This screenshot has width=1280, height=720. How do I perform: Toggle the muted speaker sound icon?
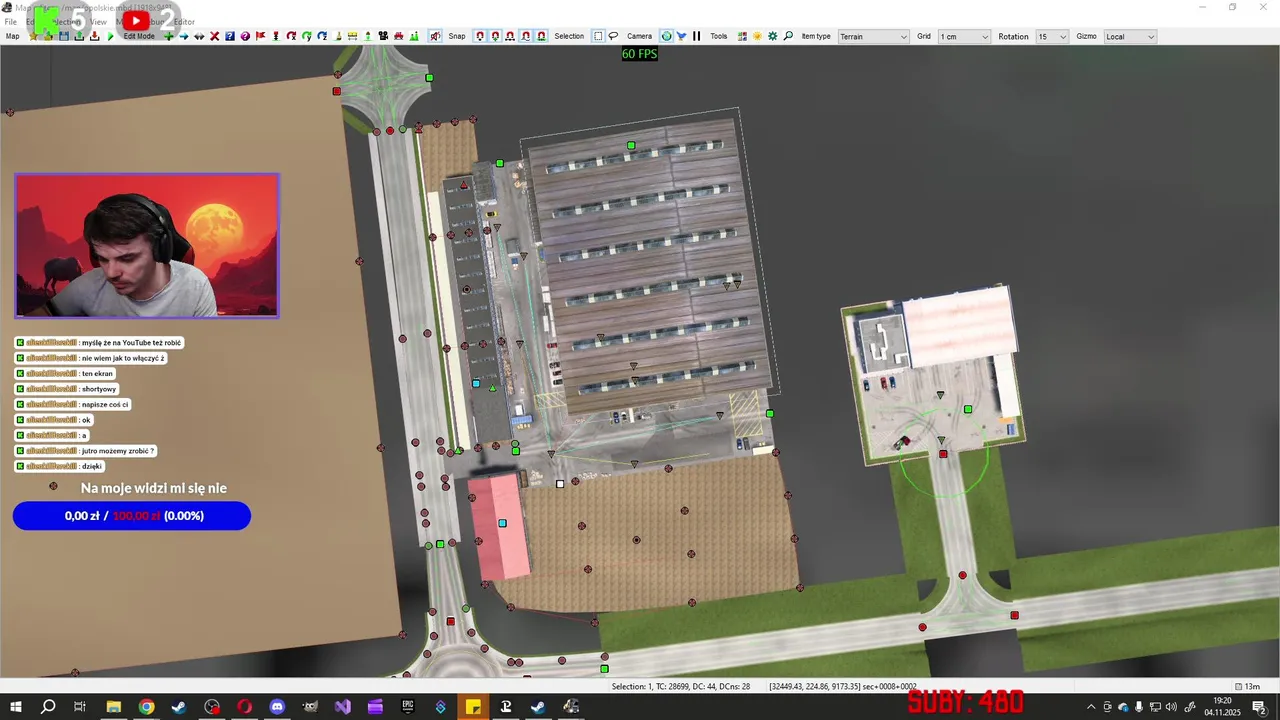[435, 36]
